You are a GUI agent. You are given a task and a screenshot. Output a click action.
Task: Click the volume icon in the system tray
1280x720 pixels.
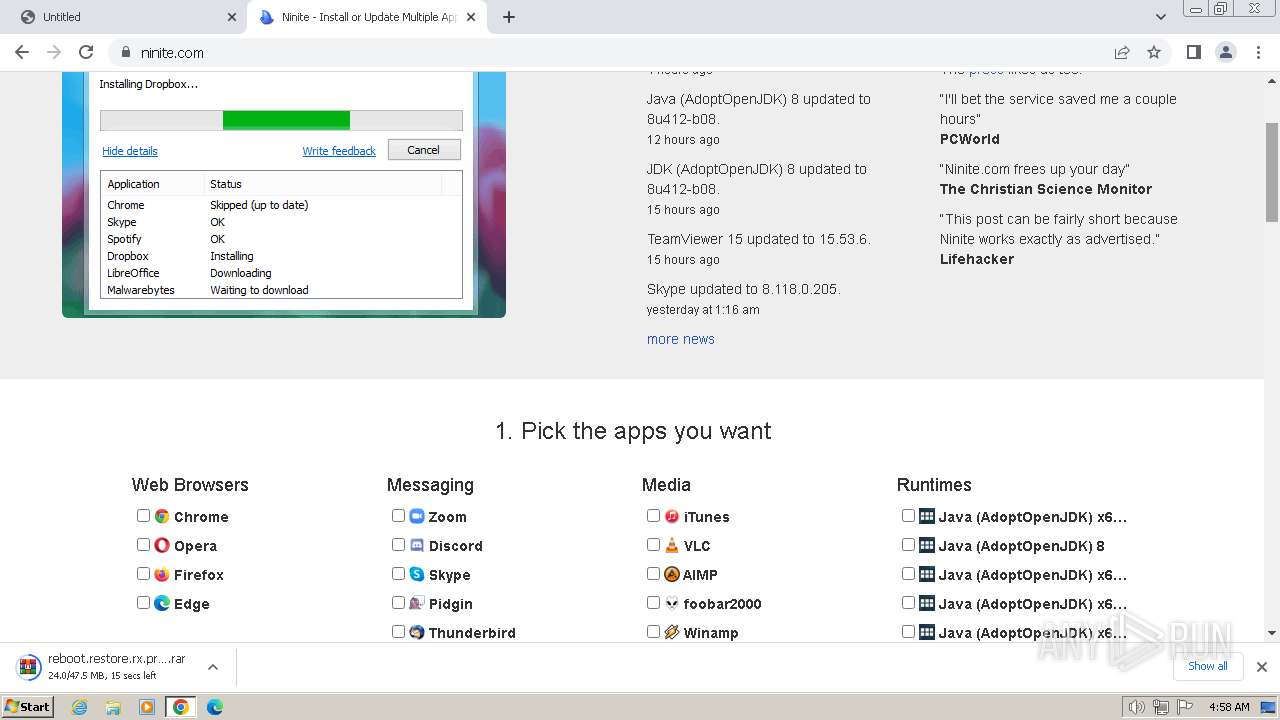tap(1137, 707)
